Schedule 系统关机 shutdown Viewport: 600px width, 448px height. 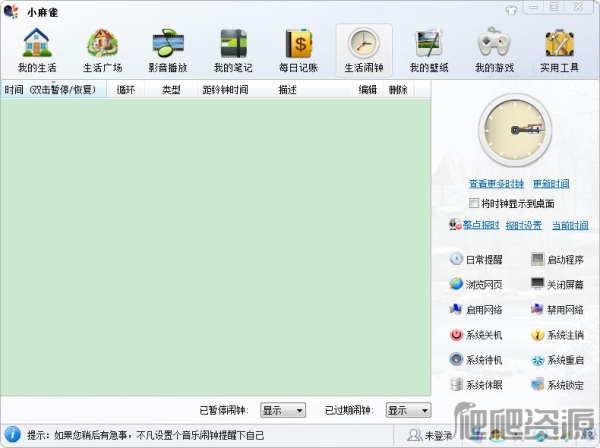coord(476,335)
